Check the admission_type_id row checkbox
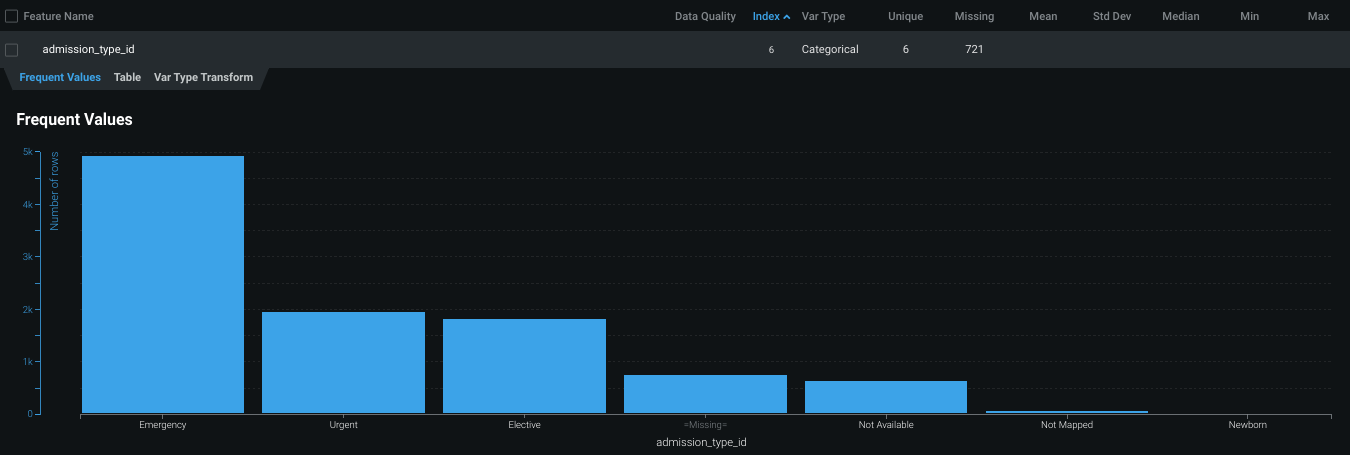The height and width of the screenshot is (455, 1350). [12, 50]
